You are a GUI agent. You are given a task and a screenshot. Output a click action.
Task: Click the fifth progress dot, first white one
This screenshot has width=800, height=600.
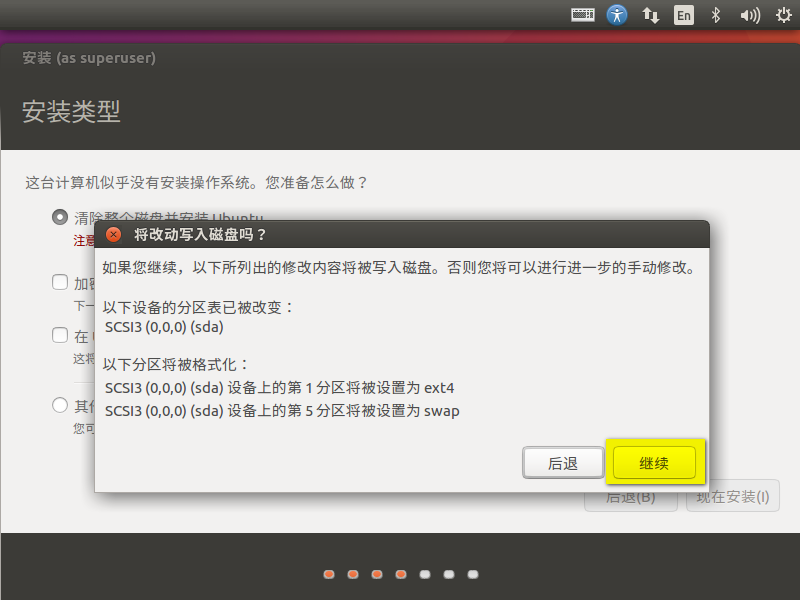[425, 574]
